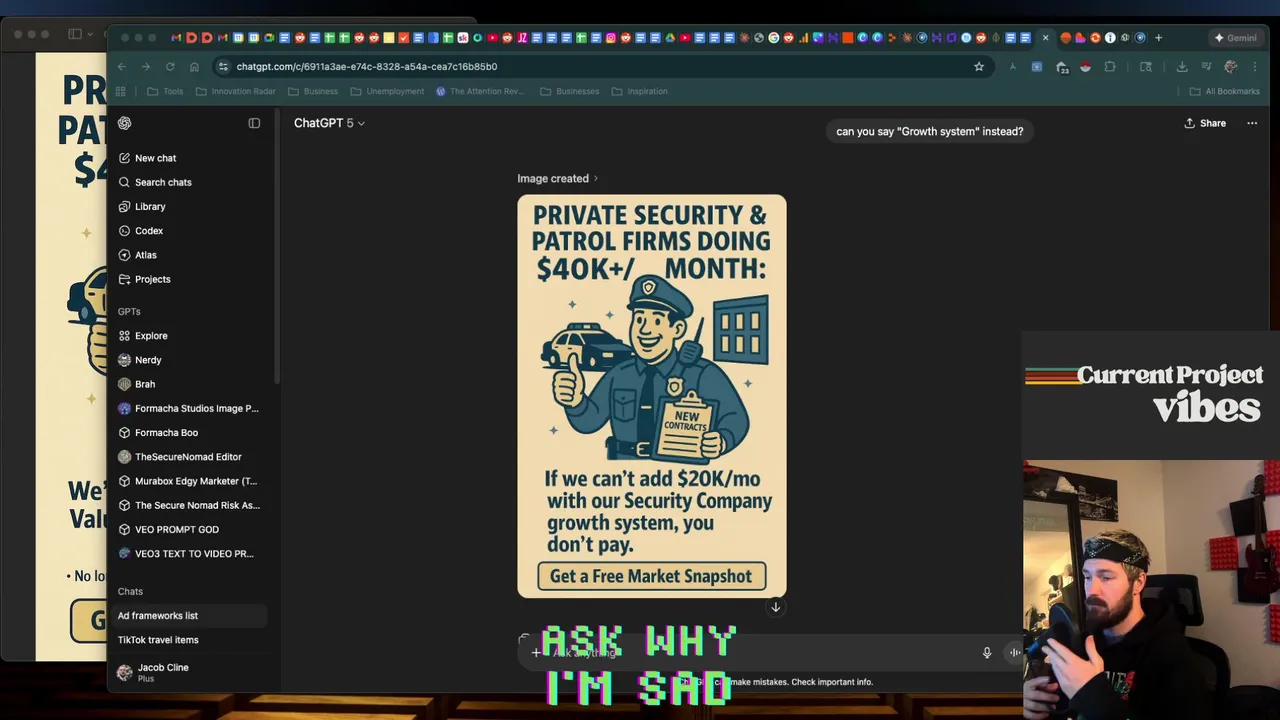The image size is (1280, 720).
Task: Reload the ChatGPT page
Action: [x=170, y=67]
